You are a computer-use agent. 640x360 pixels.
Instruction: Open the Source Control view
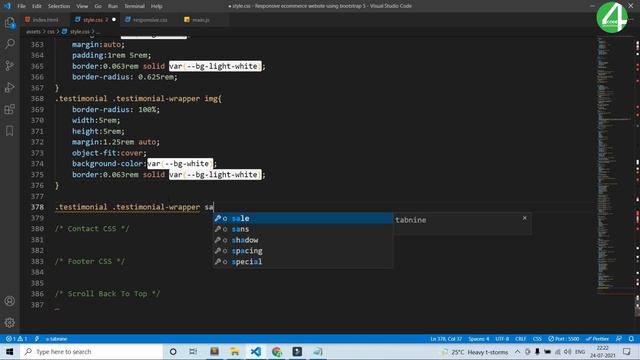pyautogui.click(x=10, y=65)
